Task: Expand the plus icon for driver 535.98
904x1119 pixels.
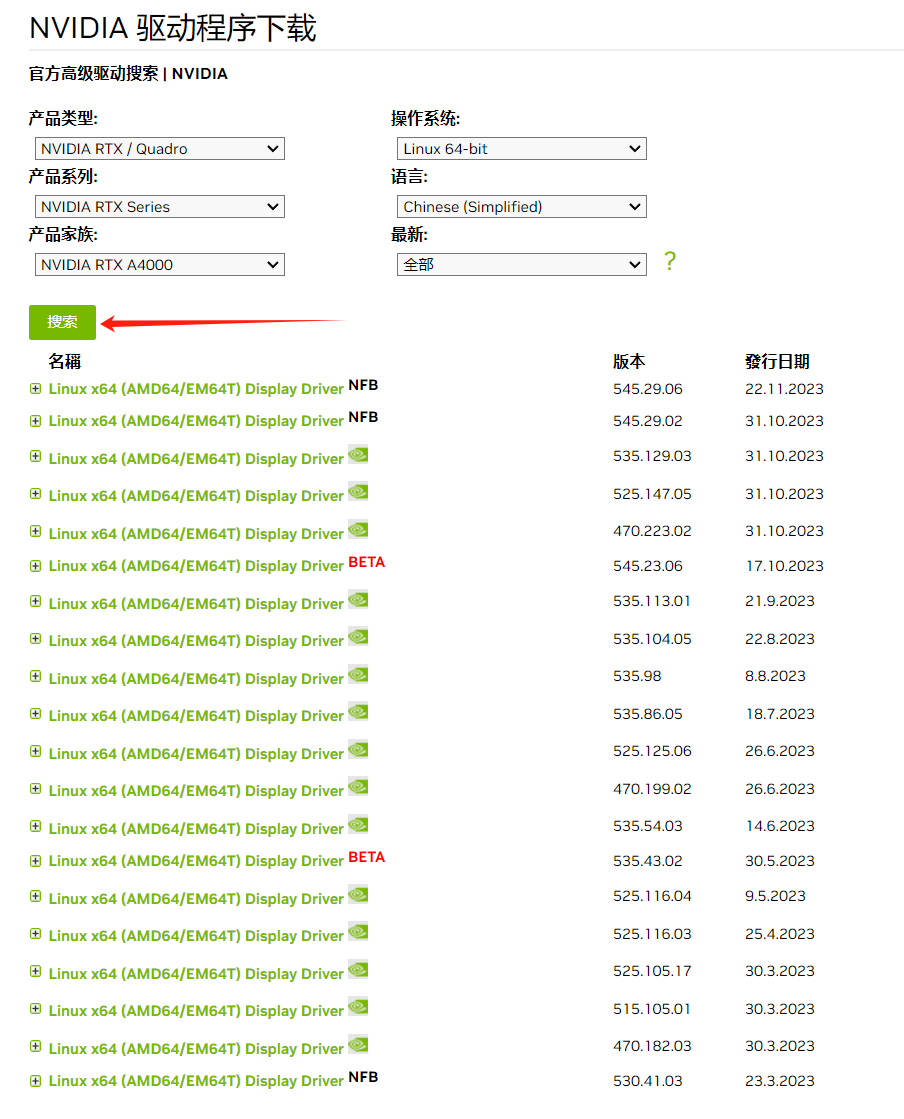Action: (x=36, y=676)
